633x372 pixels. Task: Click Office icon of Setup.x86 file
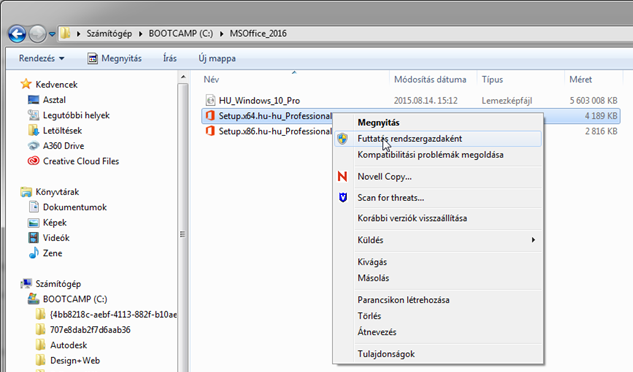[210, 131]
